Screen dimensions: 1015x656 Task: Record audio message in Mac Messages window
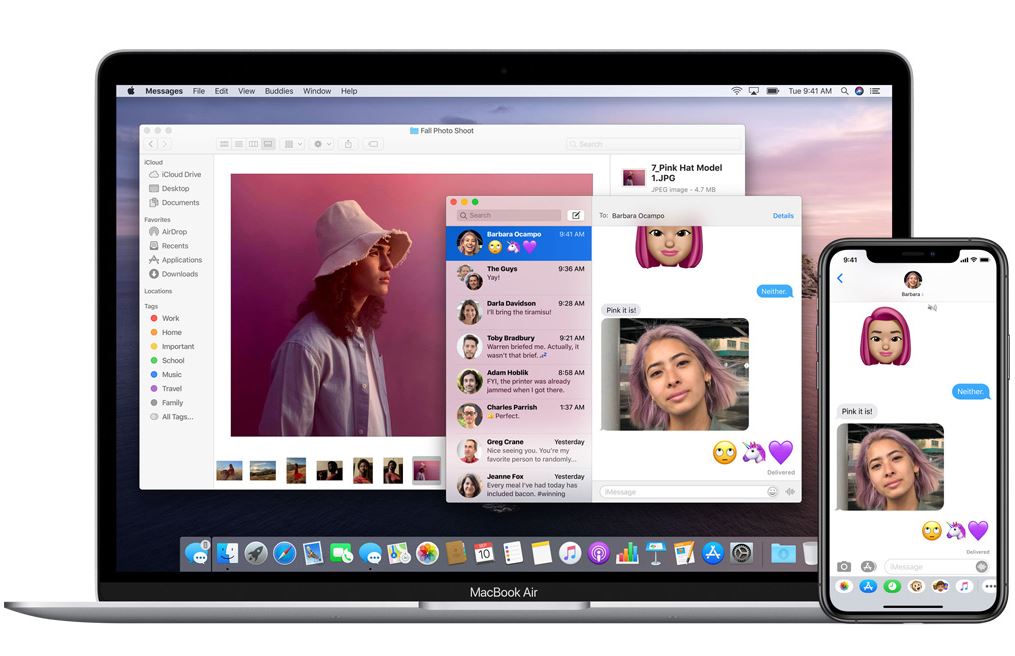coord(790,492)
